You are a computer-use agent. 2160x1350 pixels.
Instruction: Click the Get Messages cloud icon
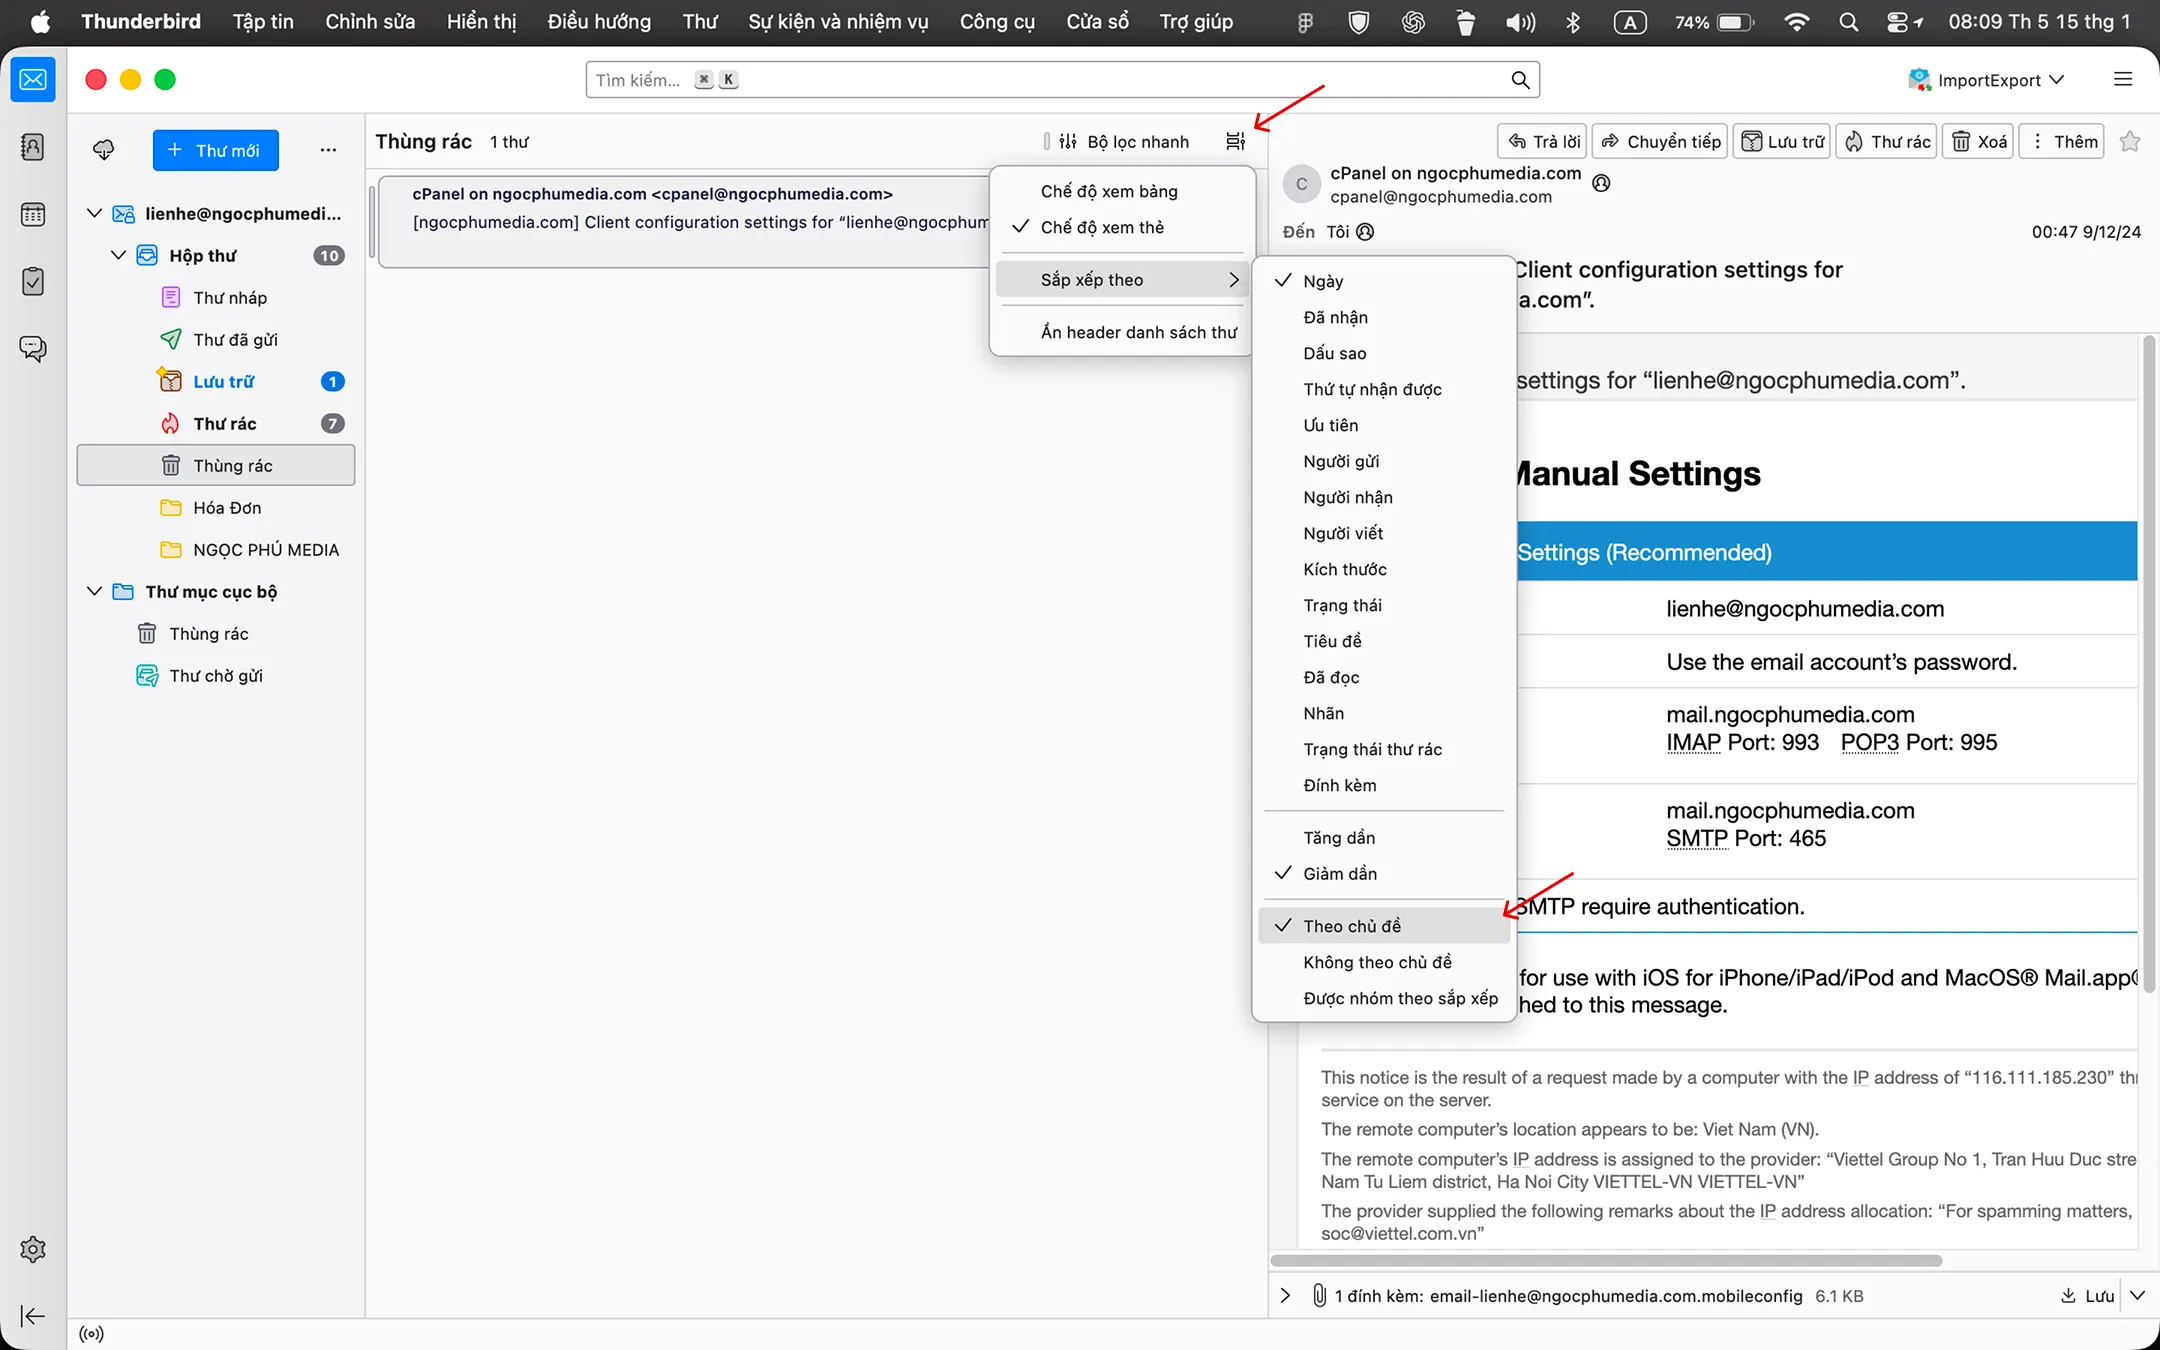(104, 150)
